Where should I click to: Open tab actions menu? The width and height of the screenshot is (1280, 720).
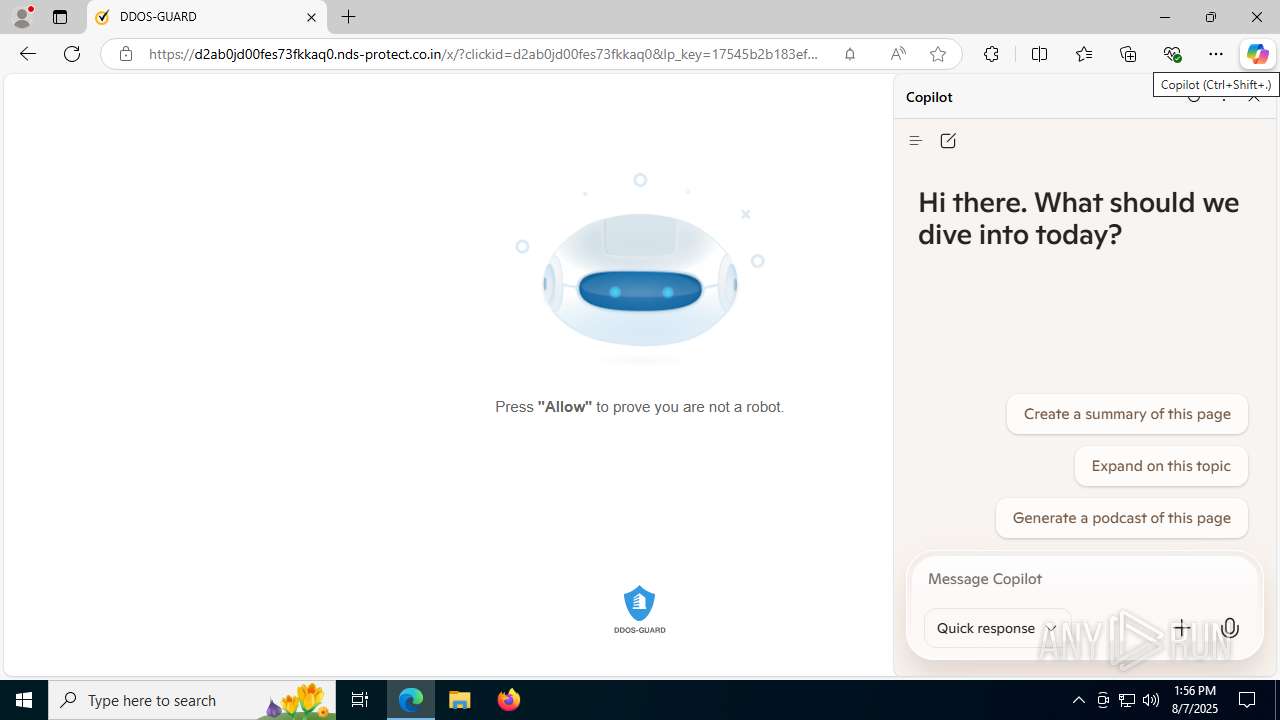pyautogui.click(x=60, y=17)
